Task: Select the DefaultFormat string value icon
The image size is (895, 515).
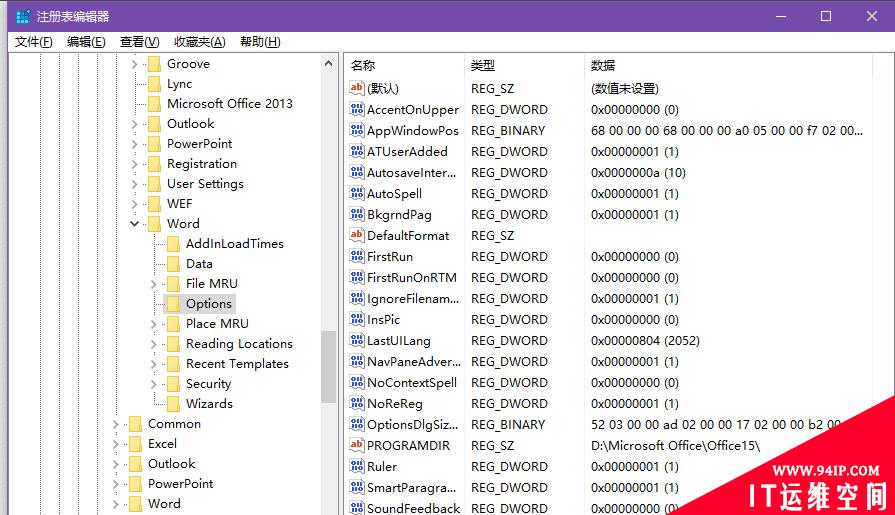Action: tap(357, 235)
